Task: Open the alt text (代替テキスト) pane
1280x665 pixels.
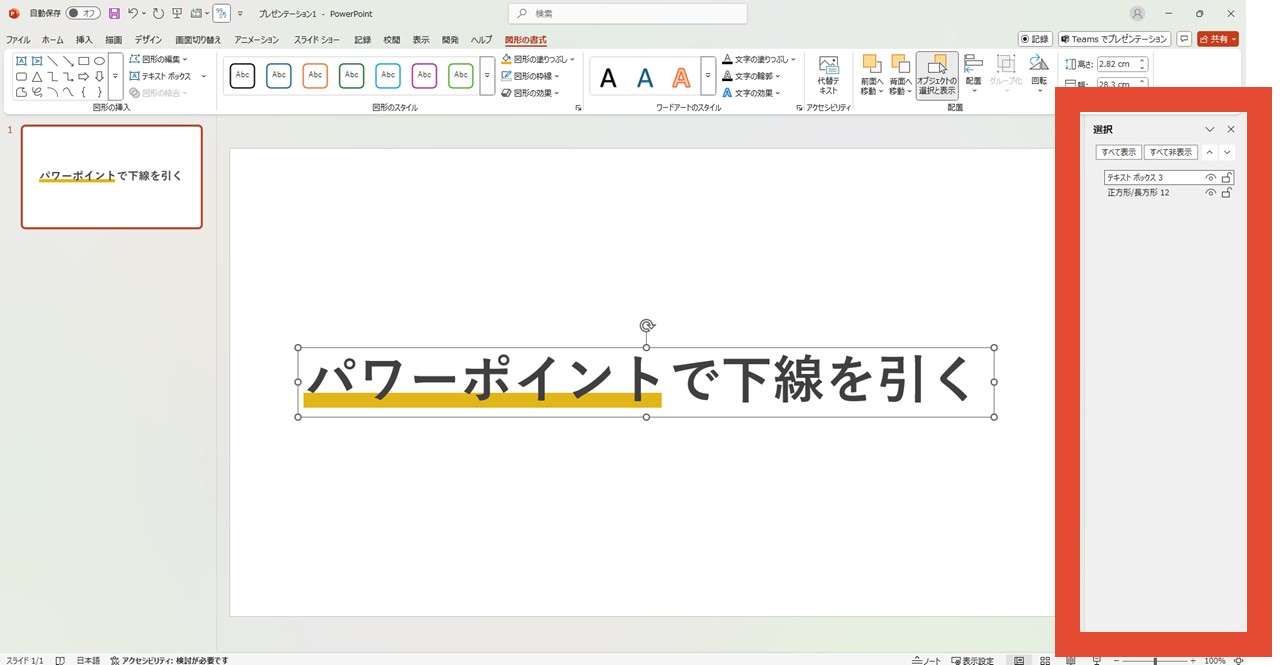Action: pyautogui.click(x=828, y=76)
